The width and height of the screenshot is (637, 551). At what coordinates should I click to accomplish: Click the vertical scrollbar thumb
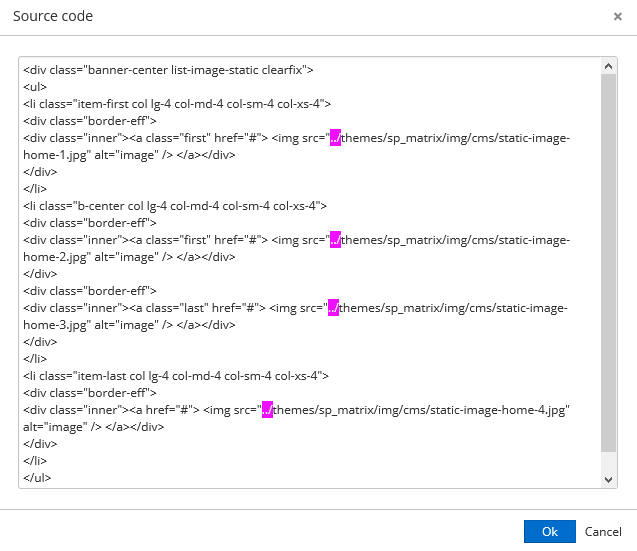pos(608,262)
